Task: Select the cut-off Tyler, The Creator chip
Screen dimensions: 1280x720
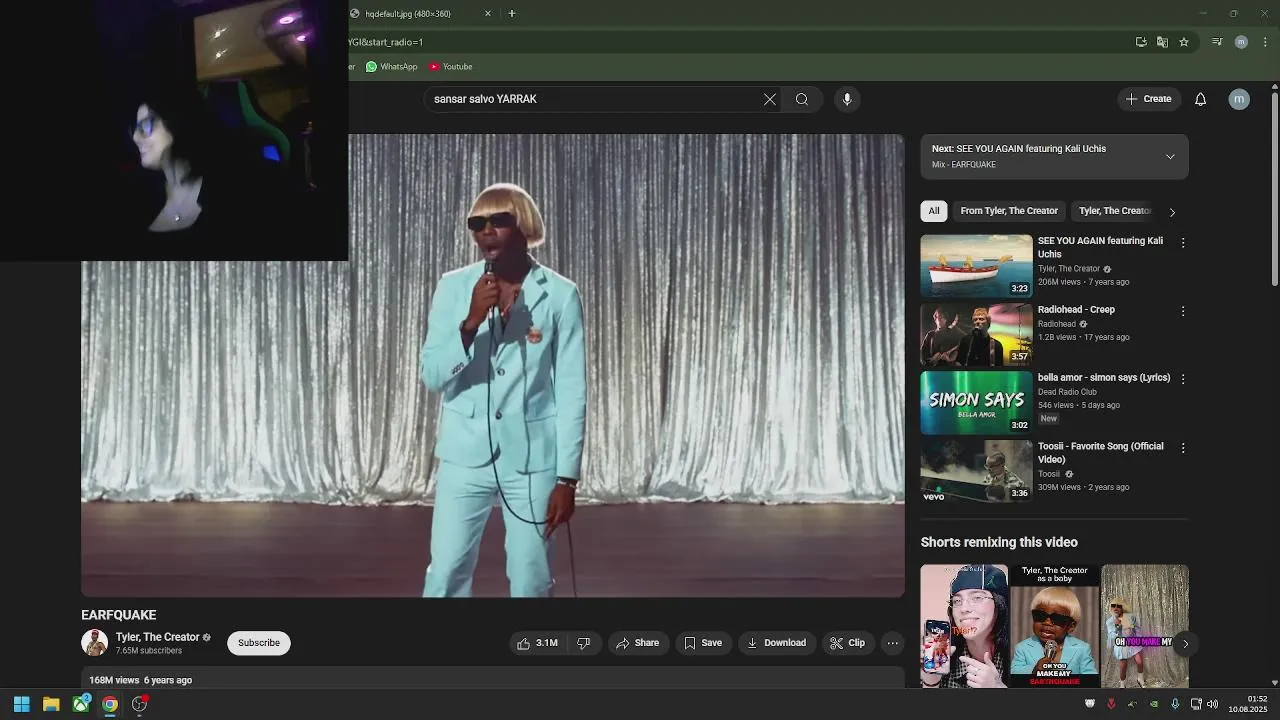Action: coord(1115,211)
